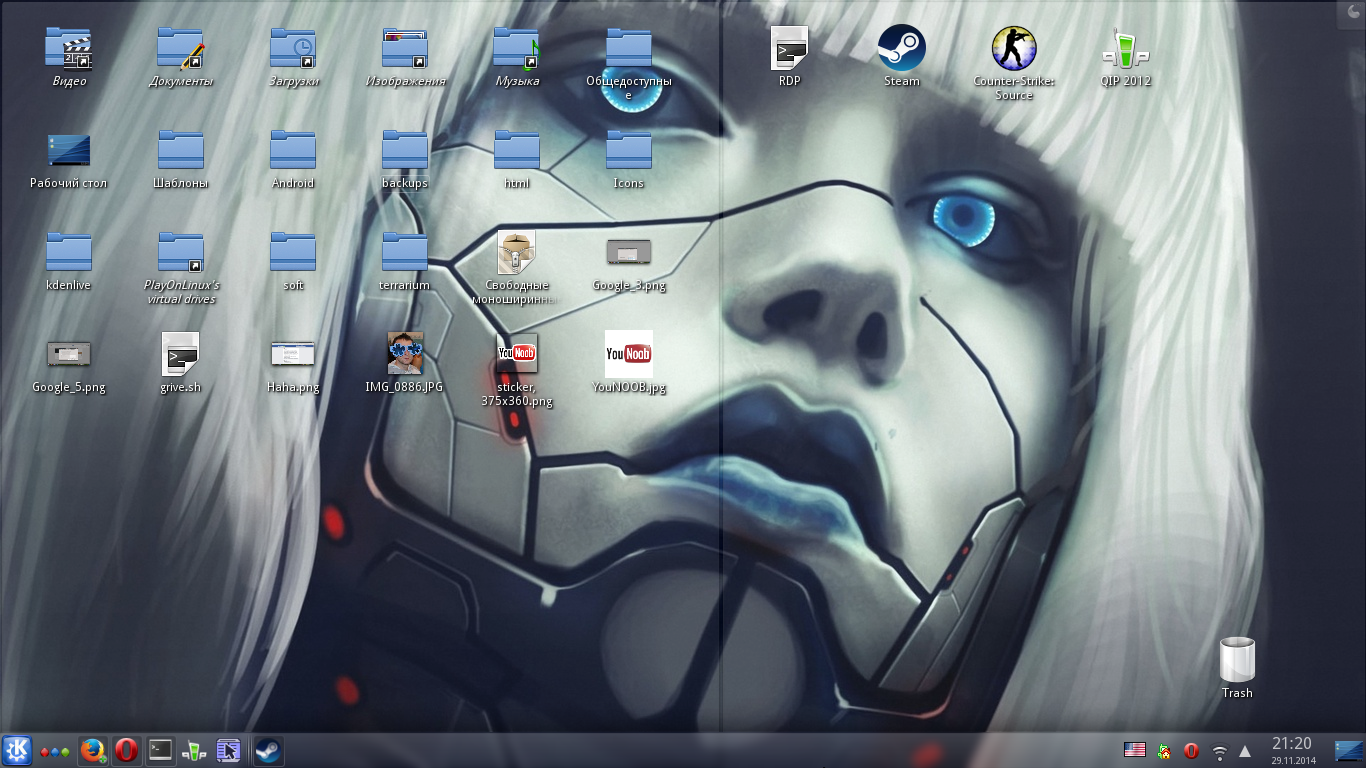The height and width of the screenshot is (768, 1366).
Task: Open the soft folder
Action: click(x=293, y=252)
